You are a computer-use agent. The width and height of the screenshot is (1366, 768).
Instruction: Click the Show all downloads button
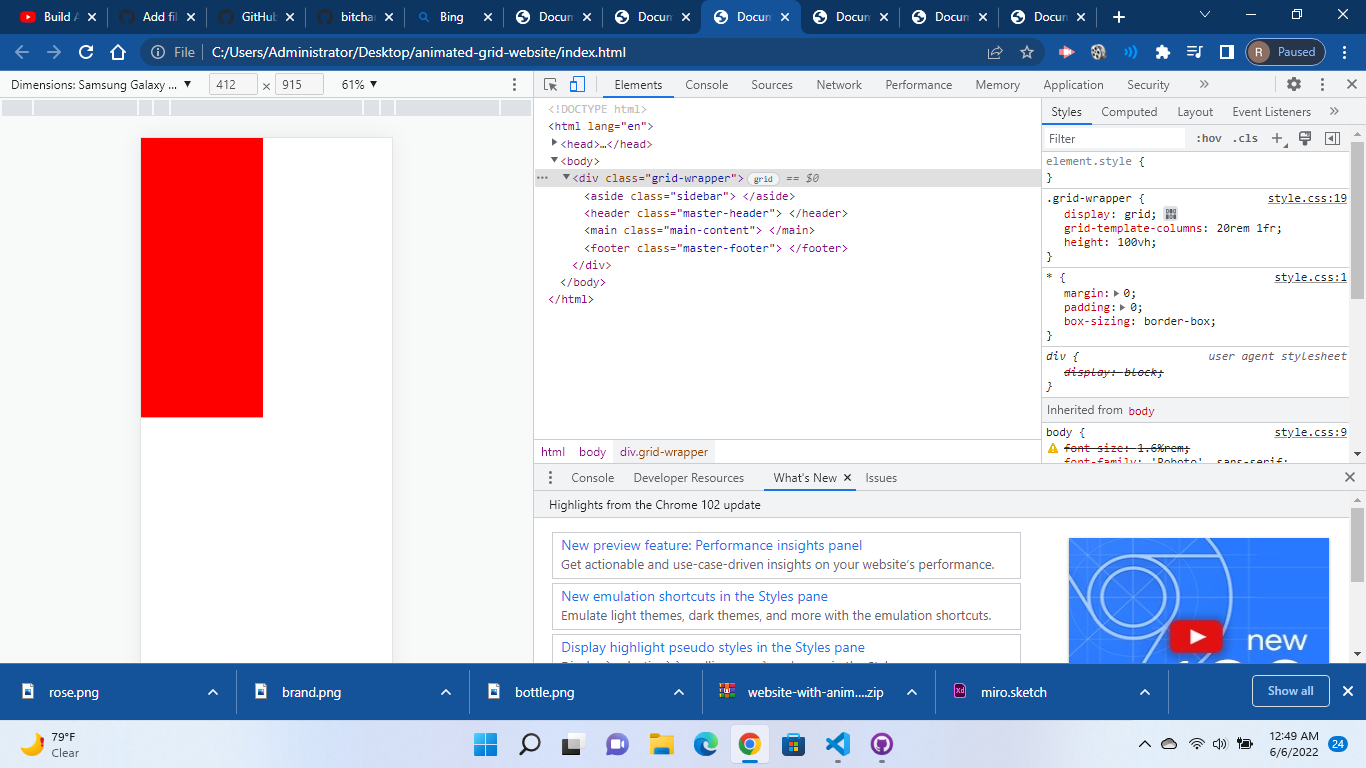click(1290, 691)
